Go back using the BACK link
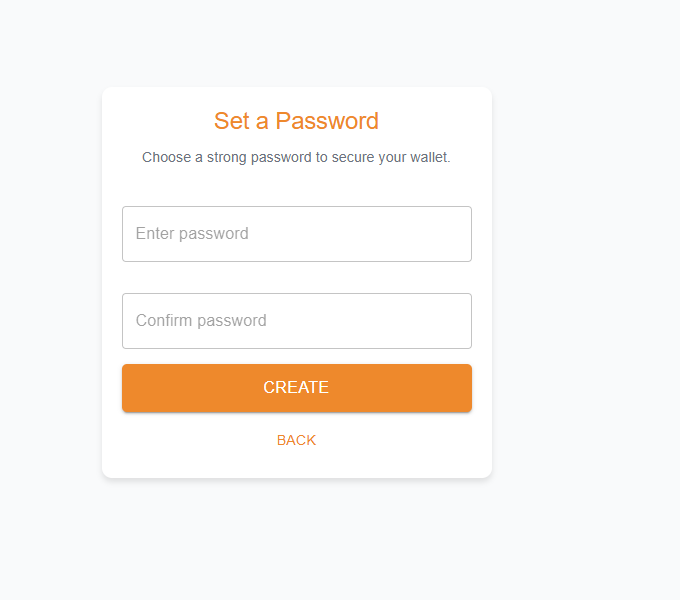The image size is (680, 600). coord(296,440)
